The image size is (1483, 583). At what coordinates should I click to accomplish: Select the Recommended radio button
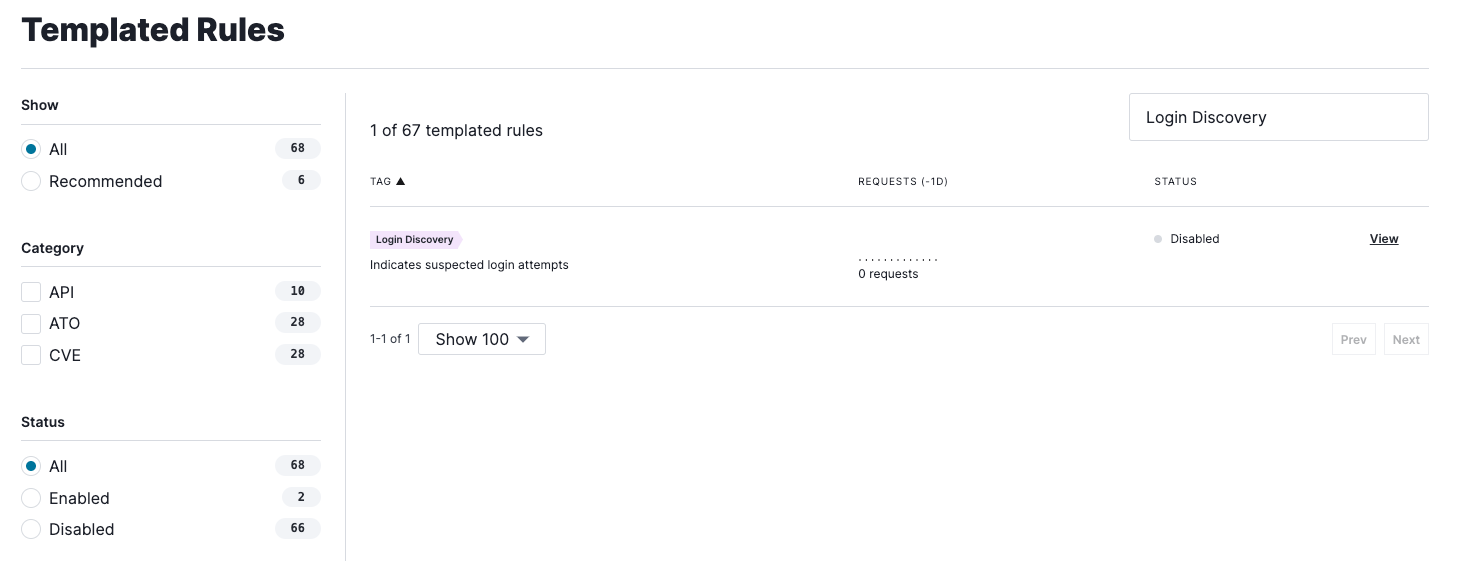31,181
